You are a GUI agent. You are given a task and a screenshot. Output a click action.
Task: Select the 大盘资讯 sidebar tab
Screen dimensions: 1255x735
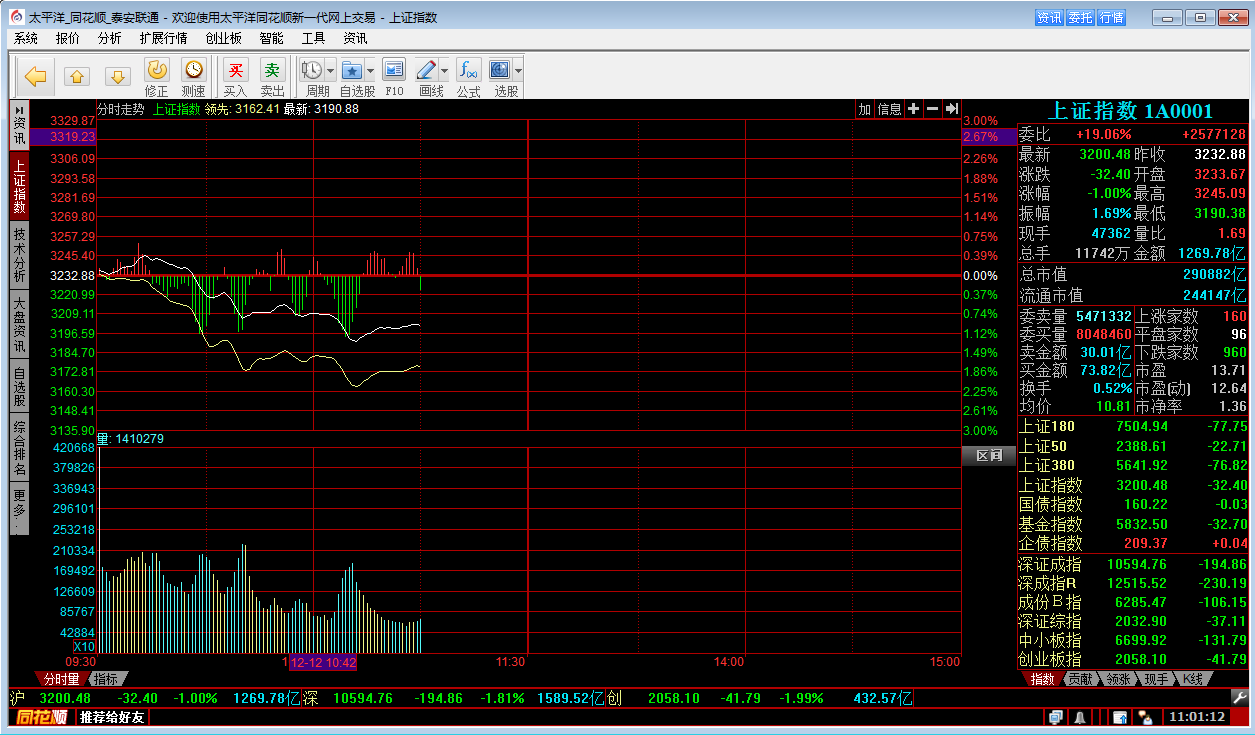(19, 323)
